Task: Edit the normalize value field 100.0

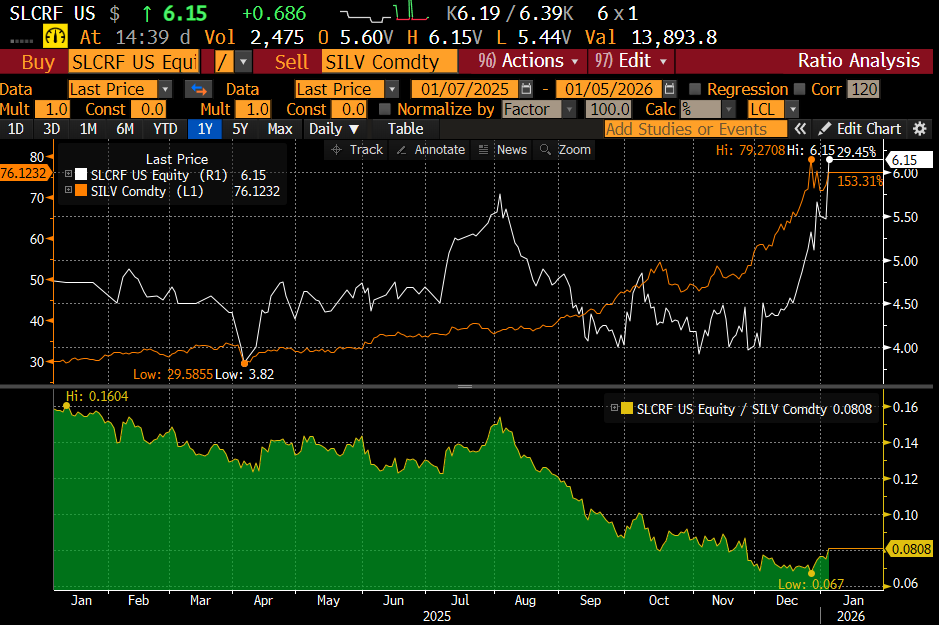Action: tap(609, 109)
